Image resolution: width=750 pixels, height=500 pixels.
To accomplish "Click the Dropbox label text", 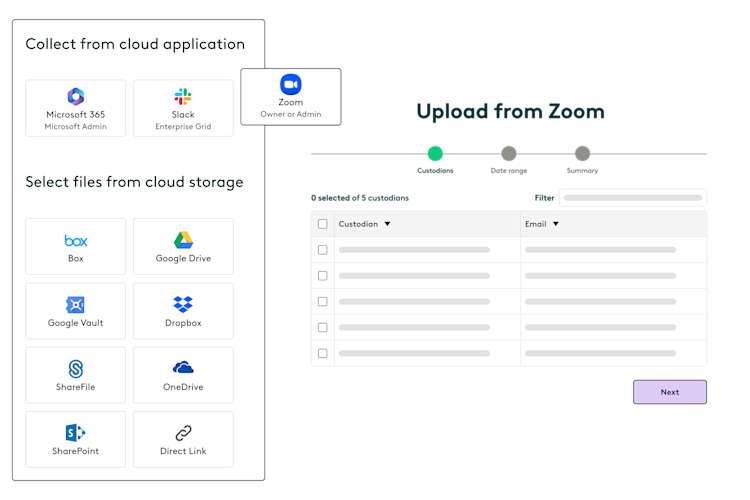I will click(183, 323).
